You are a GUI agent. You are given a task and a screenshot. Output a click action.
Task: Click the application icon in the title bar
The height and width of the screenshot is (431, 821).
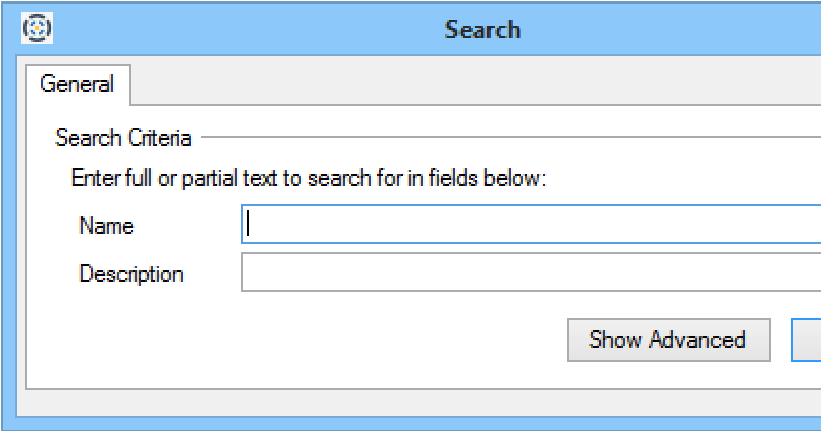(x=37, y=28)
